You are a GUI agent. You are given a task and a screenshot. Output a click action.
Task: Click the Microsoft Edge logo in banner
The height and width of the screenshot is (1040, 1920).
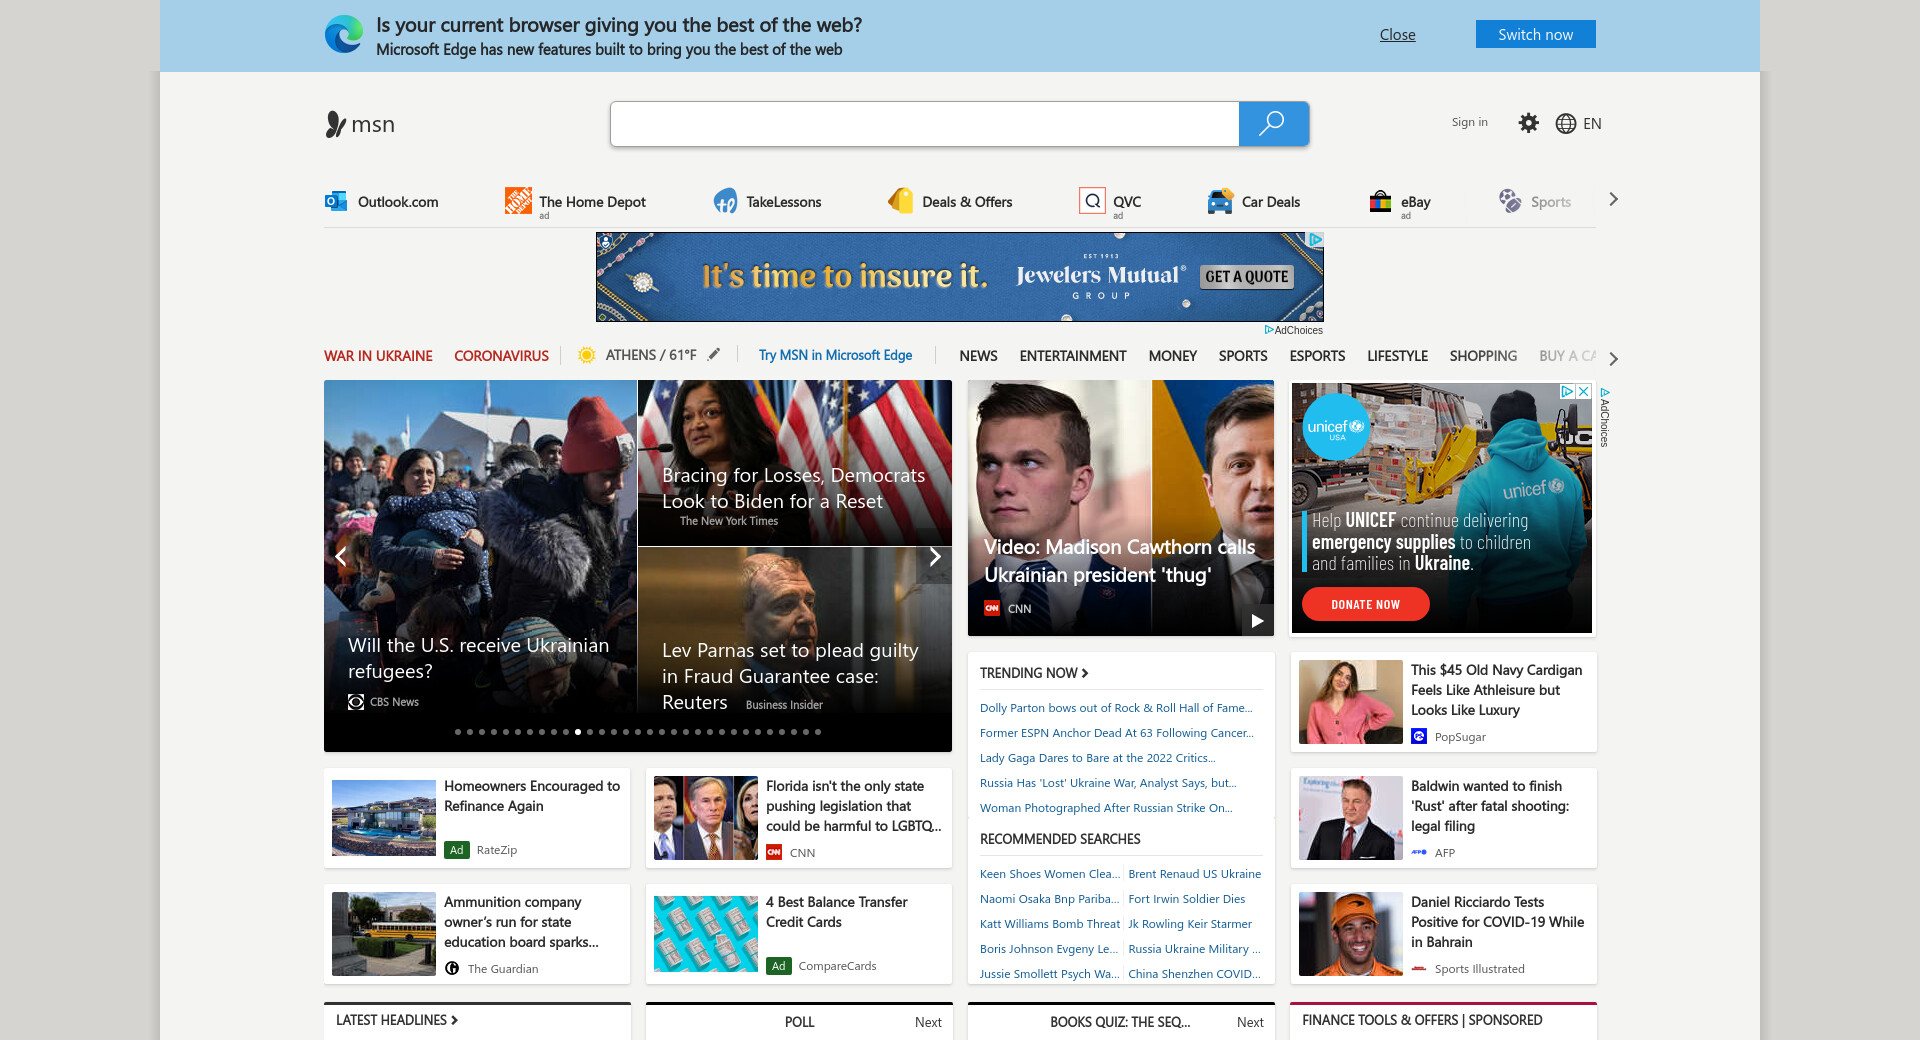[x=344, y=35]
